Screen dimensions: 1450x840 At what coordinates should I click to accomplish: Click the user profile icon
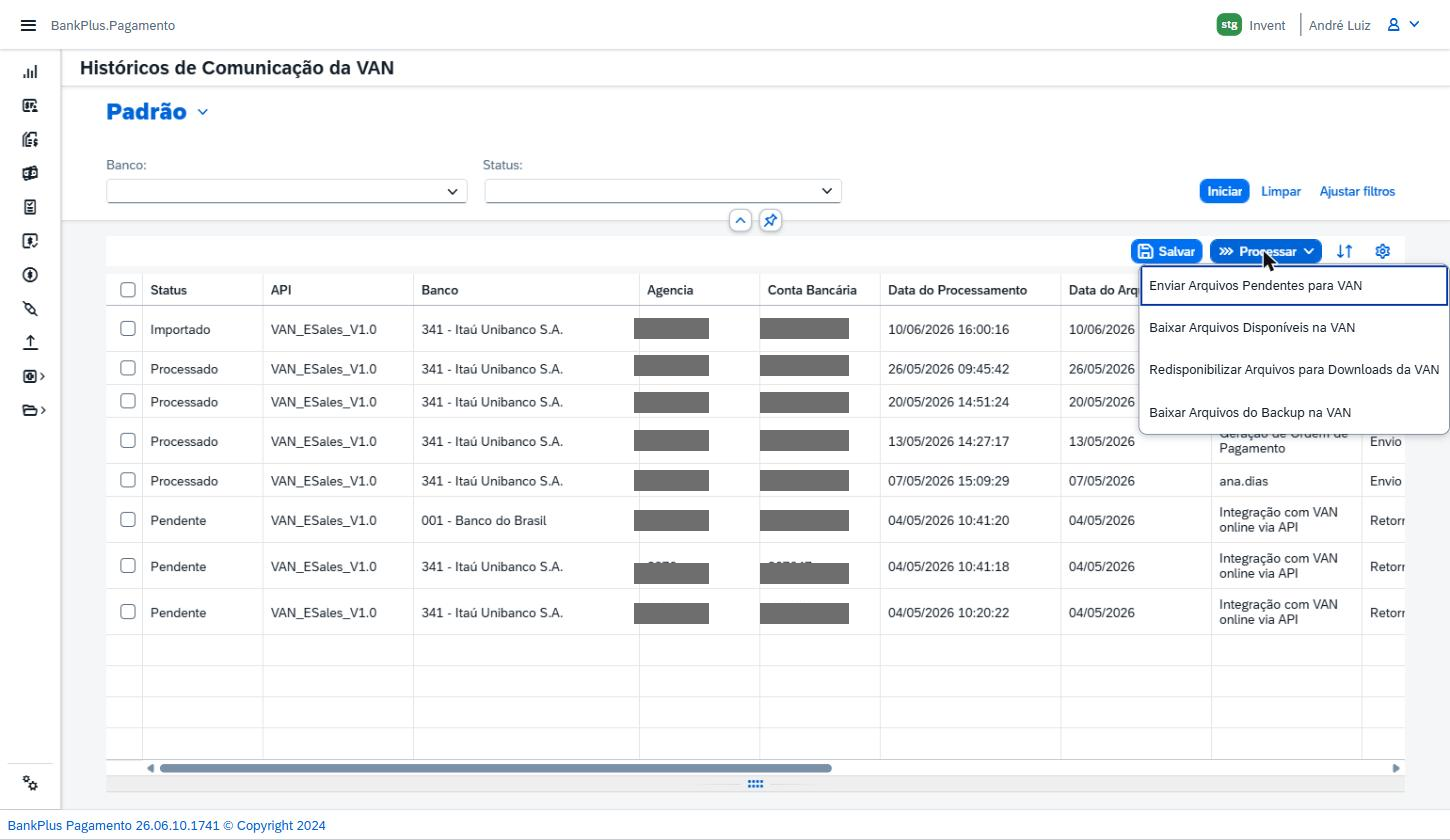click(1393, 25)
